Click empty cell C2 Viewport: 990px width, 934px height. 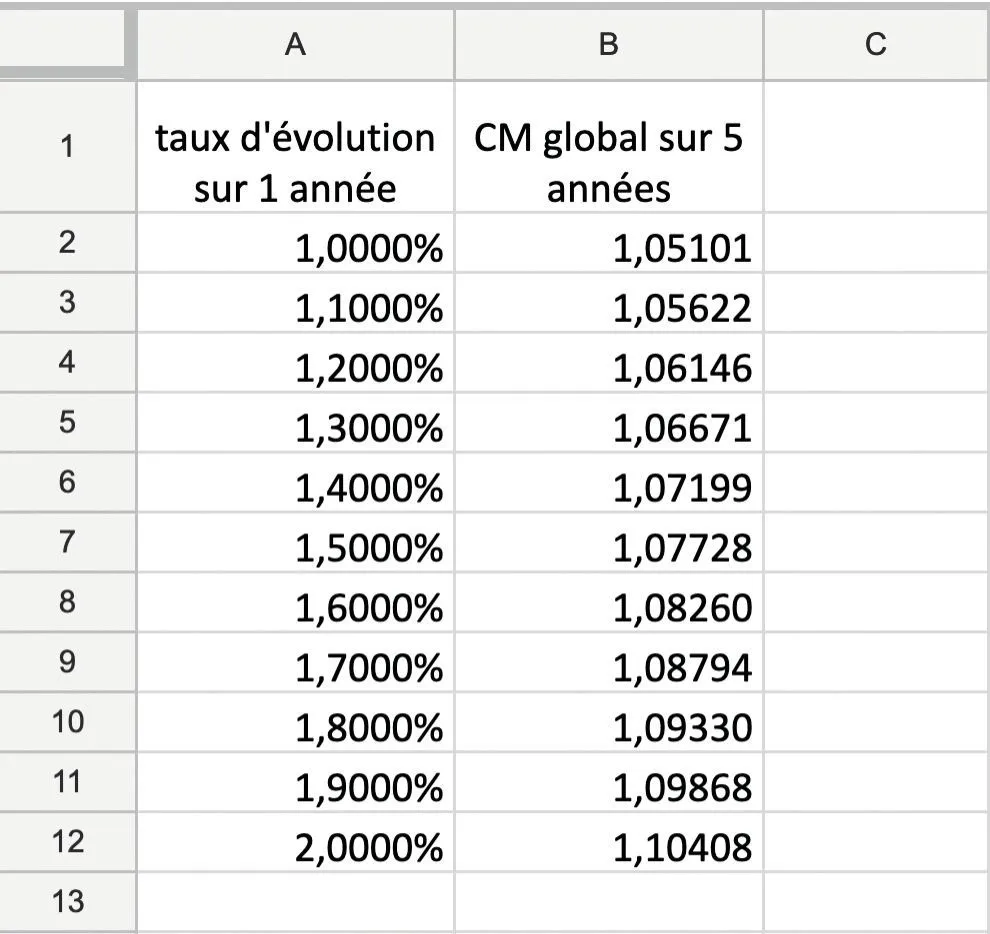(877, 243)
